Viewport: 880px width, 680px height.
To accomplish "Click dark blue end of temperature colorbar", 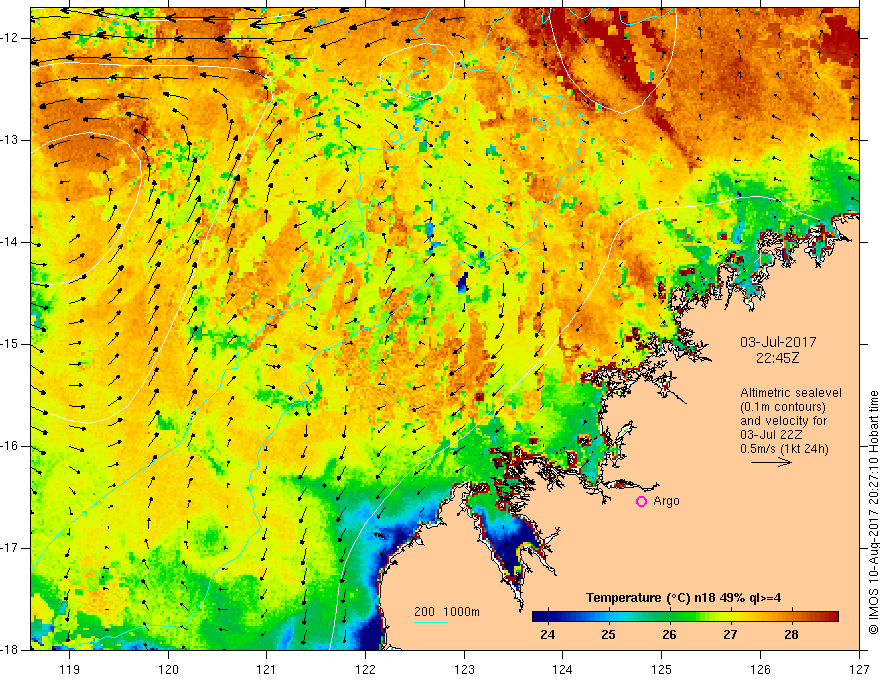I will pos(538,617).
